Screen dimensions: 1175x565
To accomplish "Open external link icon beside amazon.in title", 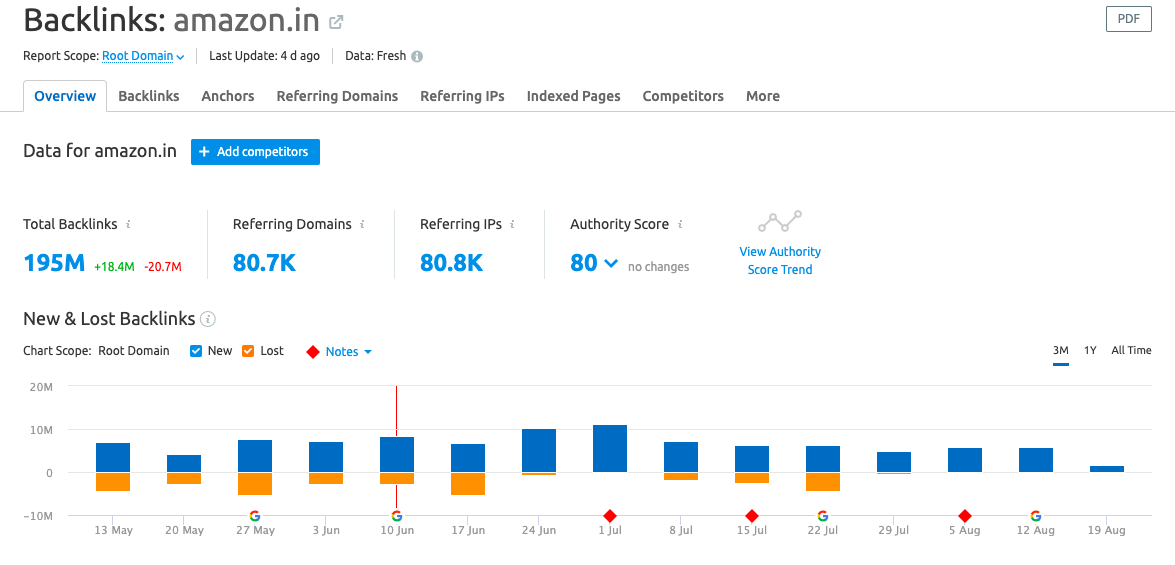I will [x=336, y=22].
